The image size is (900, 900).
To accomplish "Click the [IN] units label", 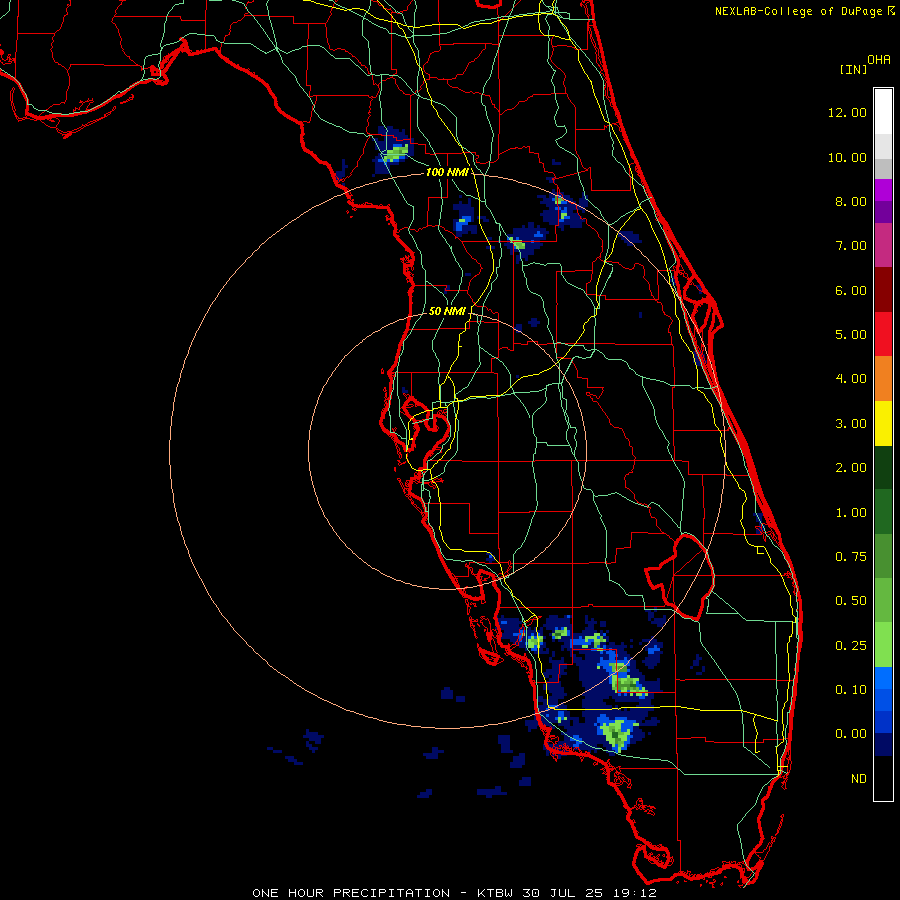I will point(854,69).
